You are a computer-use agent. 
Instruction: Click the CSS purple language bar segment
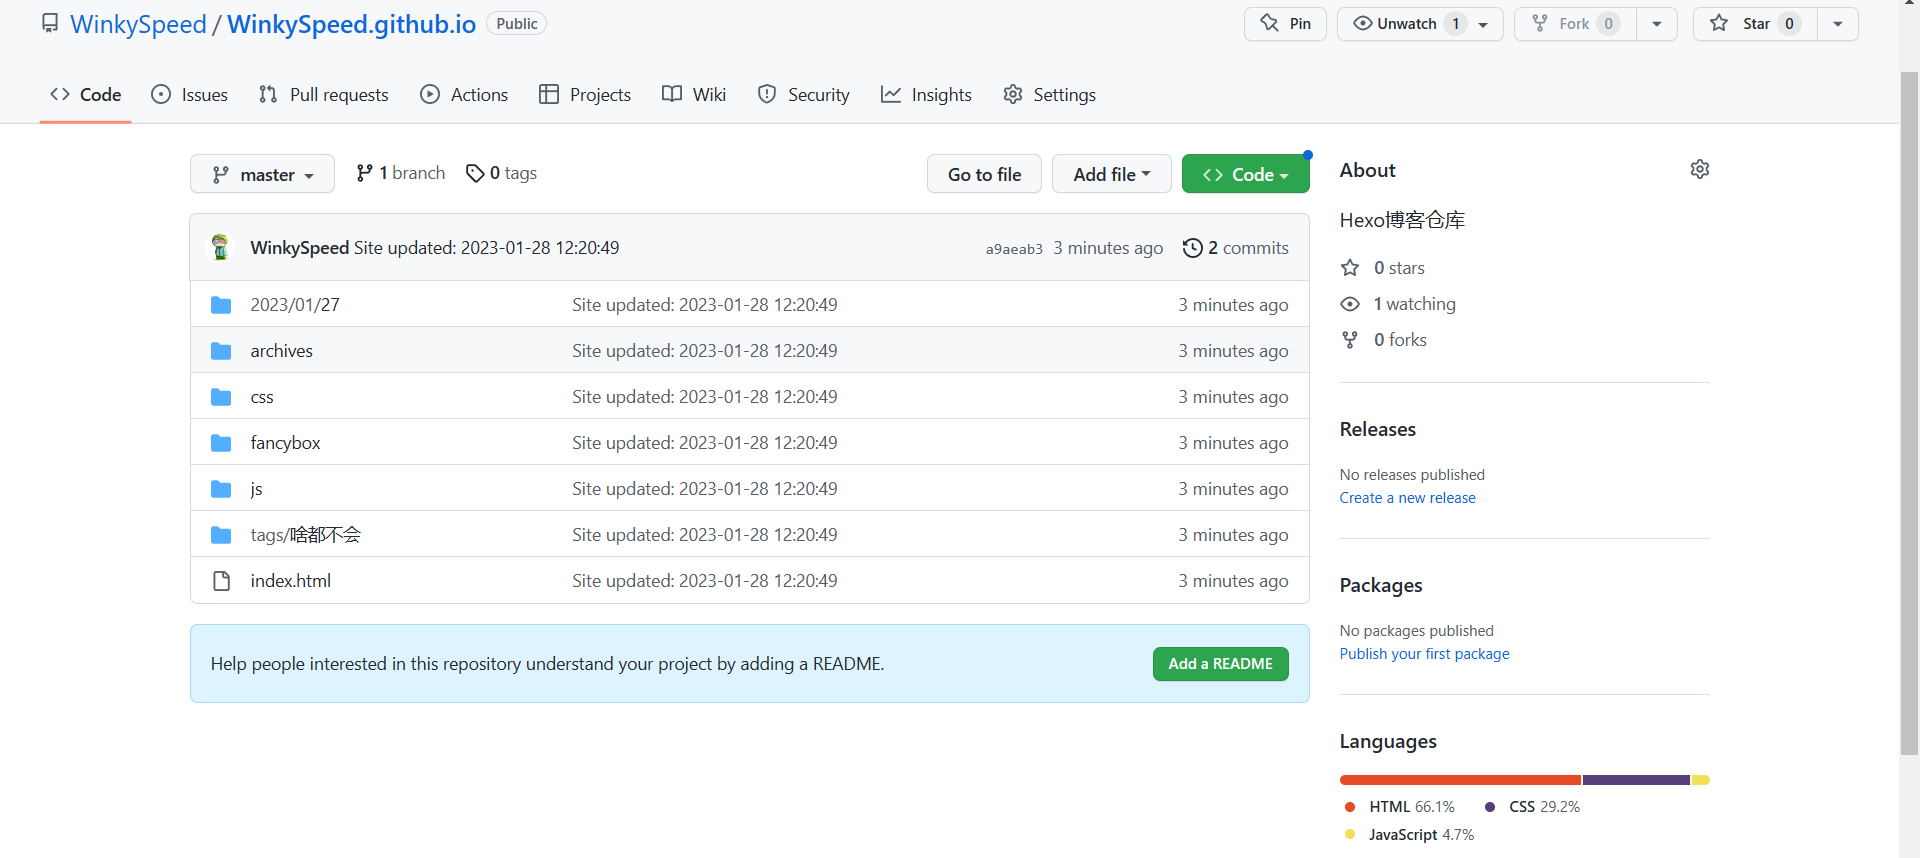tap(1636, 780)
